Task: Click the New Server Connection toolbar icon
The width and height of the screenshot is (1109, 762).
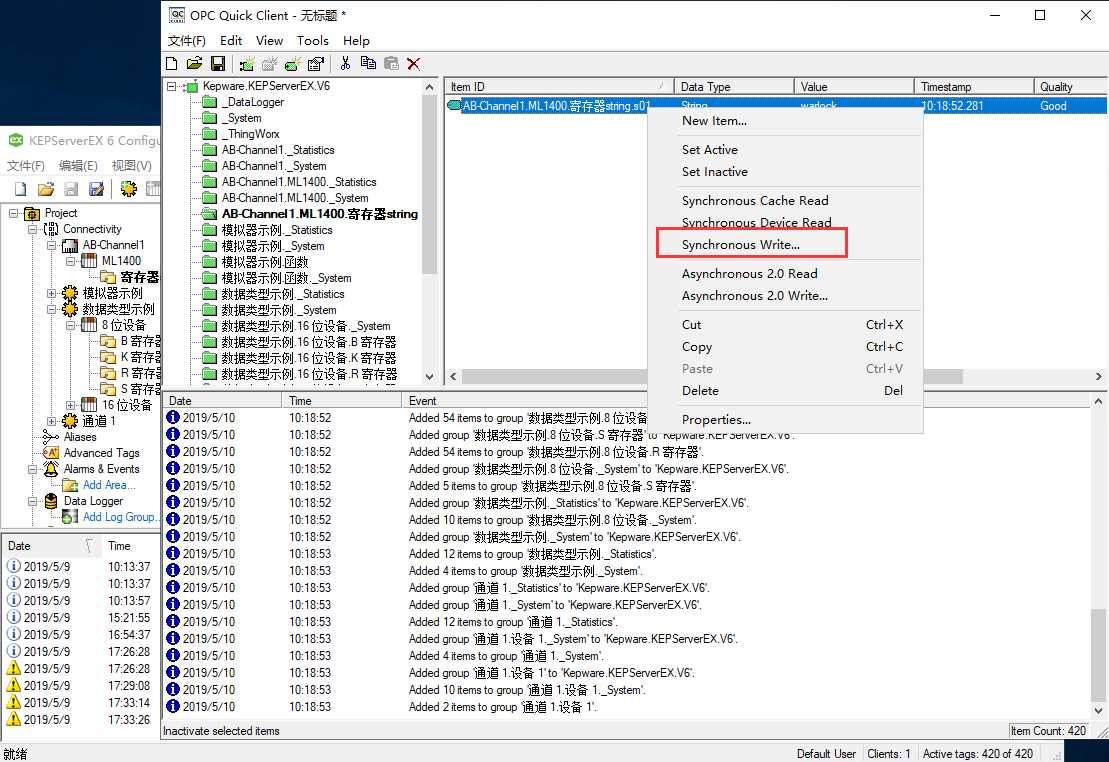Action: coord(246,64)
